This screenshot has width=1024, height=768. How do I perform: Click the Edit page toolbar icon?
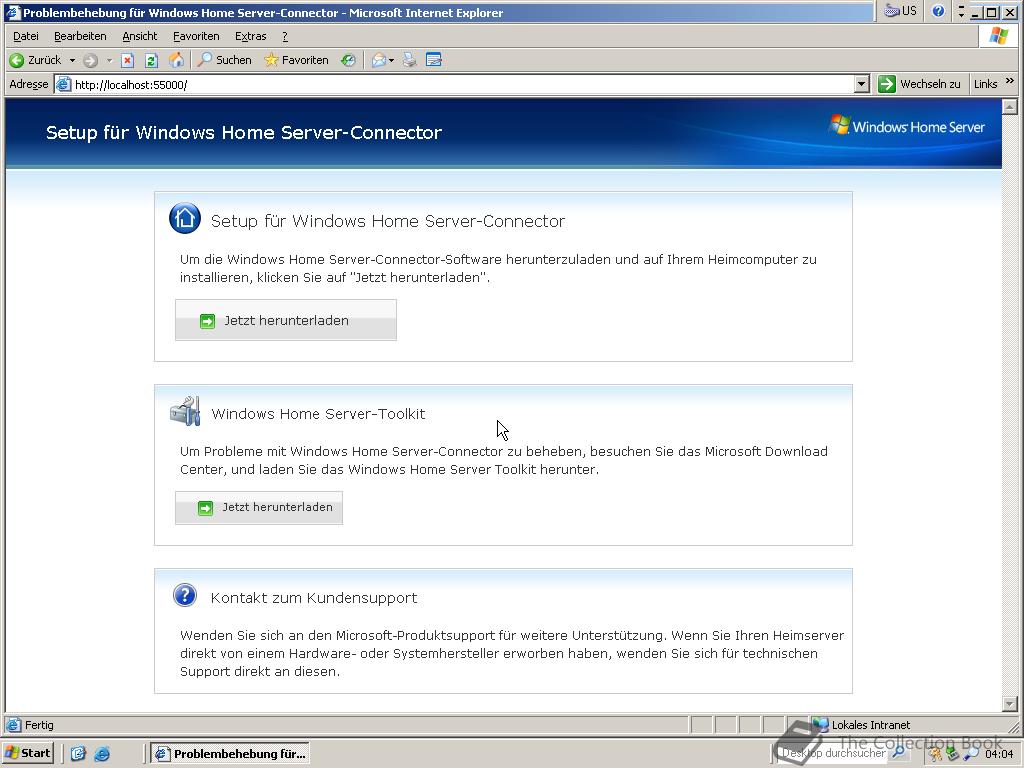434,60
